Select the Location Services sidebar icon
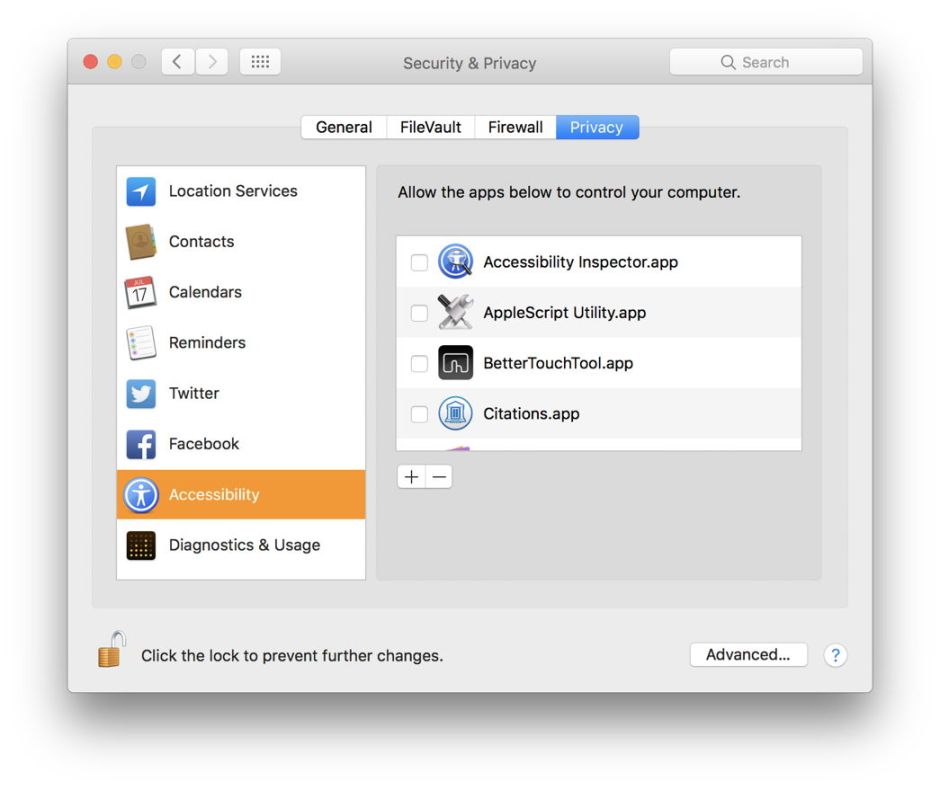Screen dimensions: 940x789 (x=141, y=191)
